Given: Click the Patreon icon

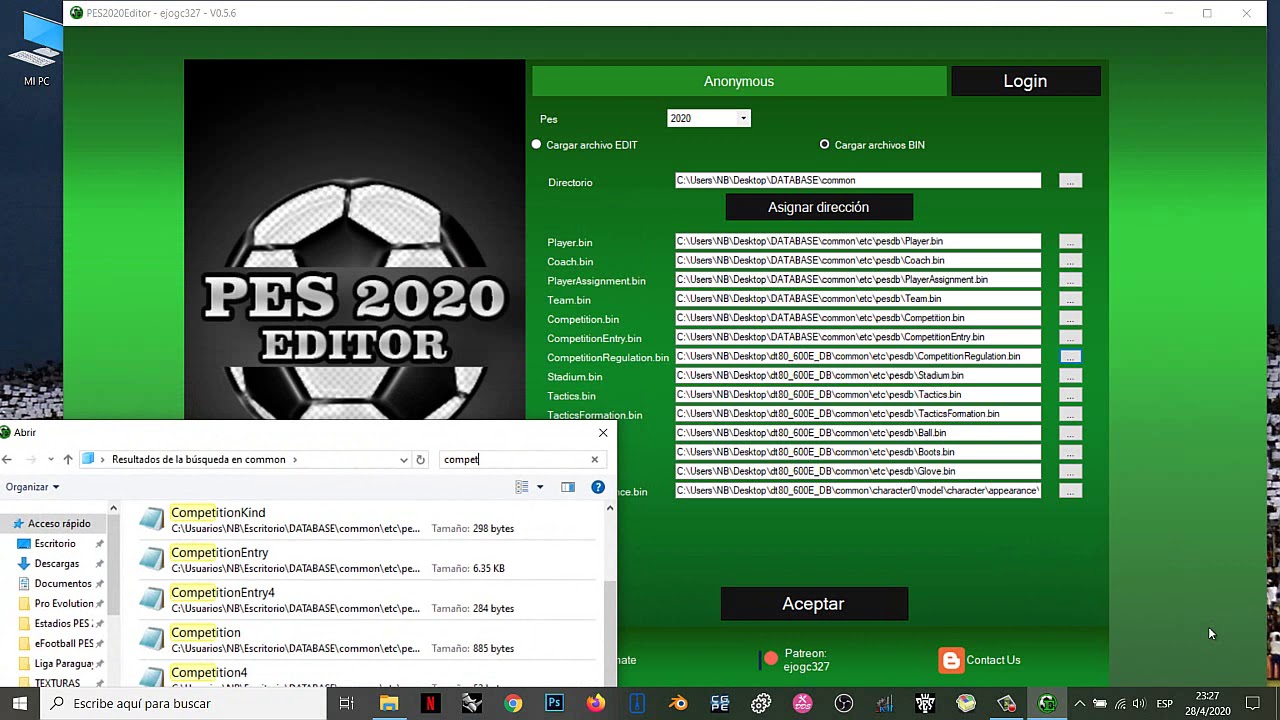Looking at the screenshot, I should 770,660.
